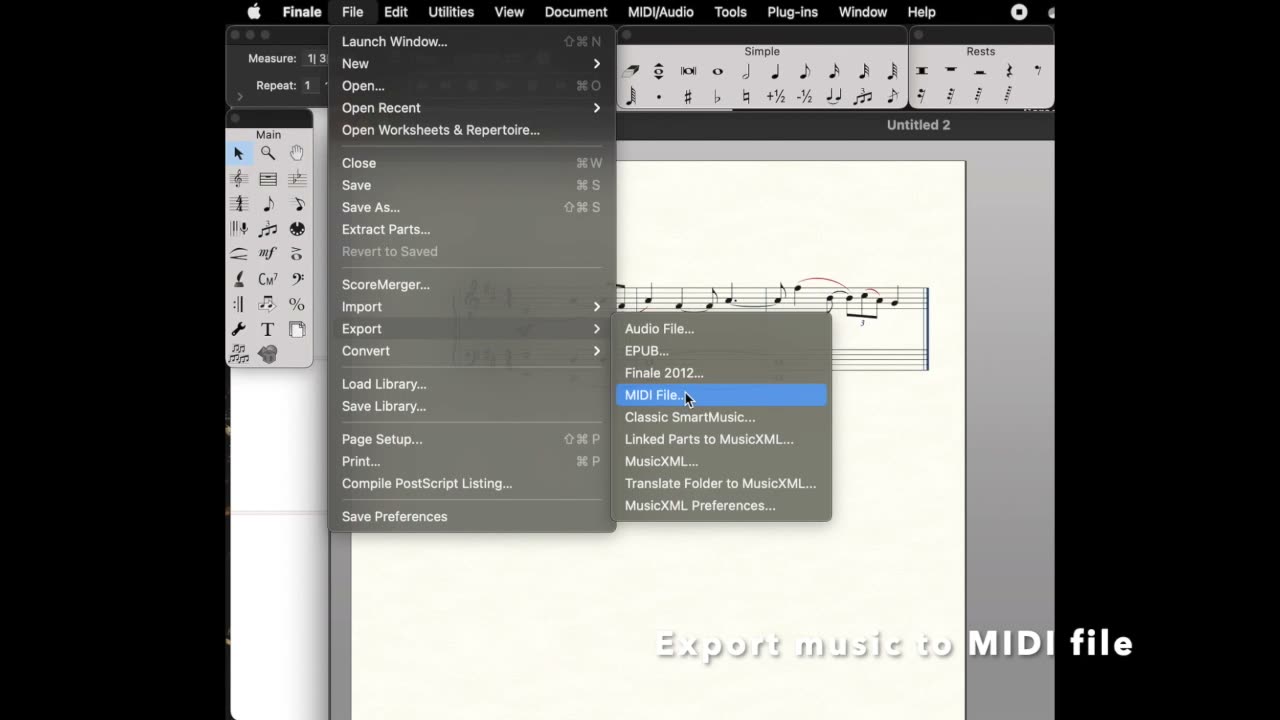Choose the whole note in Simple palette

point(717,71)
